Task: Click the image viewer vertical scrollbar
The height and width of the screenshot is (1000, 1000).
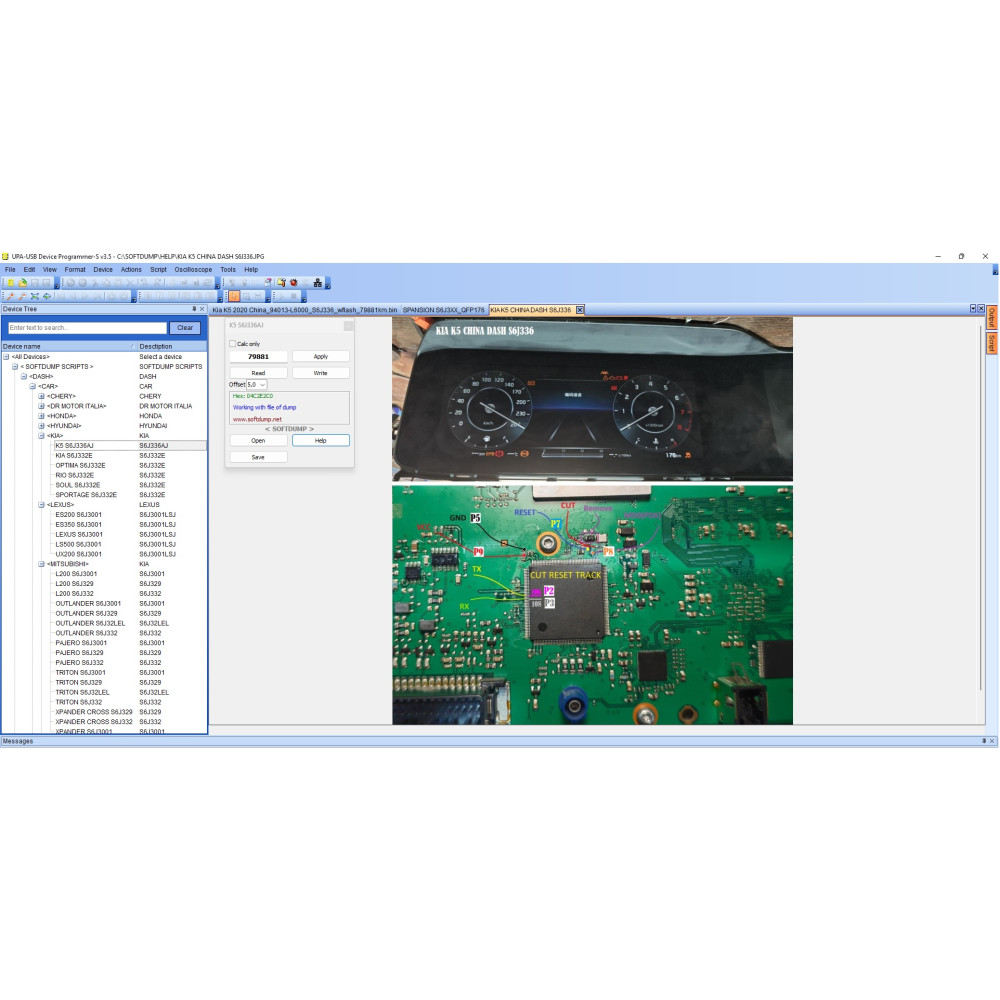Action: [x=981, y=507]
